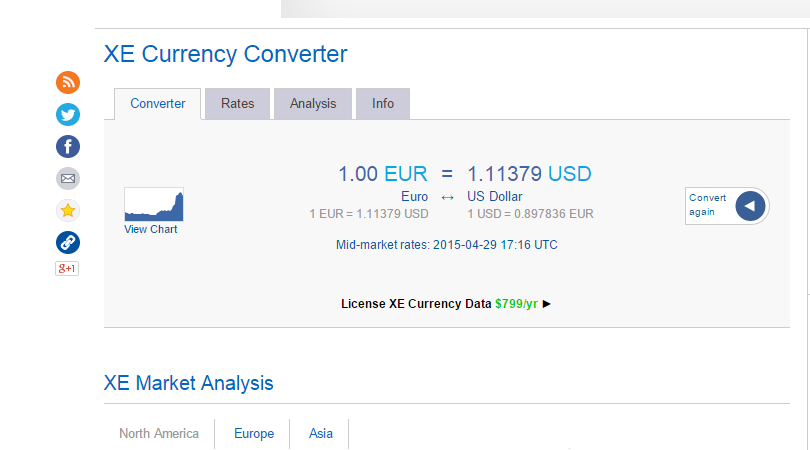Image resolution: width=810 pixels, height=450 pixels.
Task: Open the RSS feed icon
Action: (68, 83)
